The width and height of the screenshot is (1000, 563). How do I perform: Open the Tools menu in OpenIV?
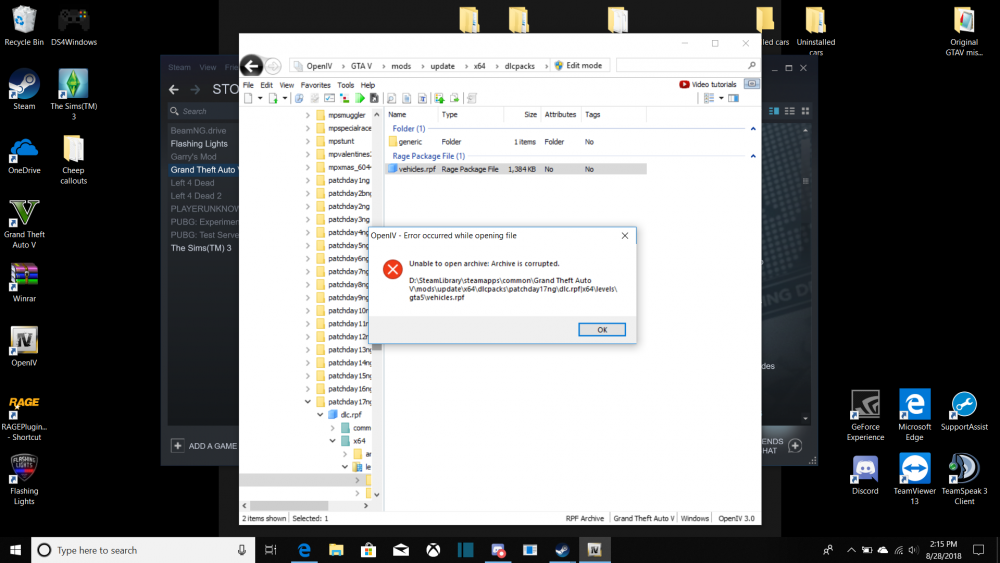point(346,85)
